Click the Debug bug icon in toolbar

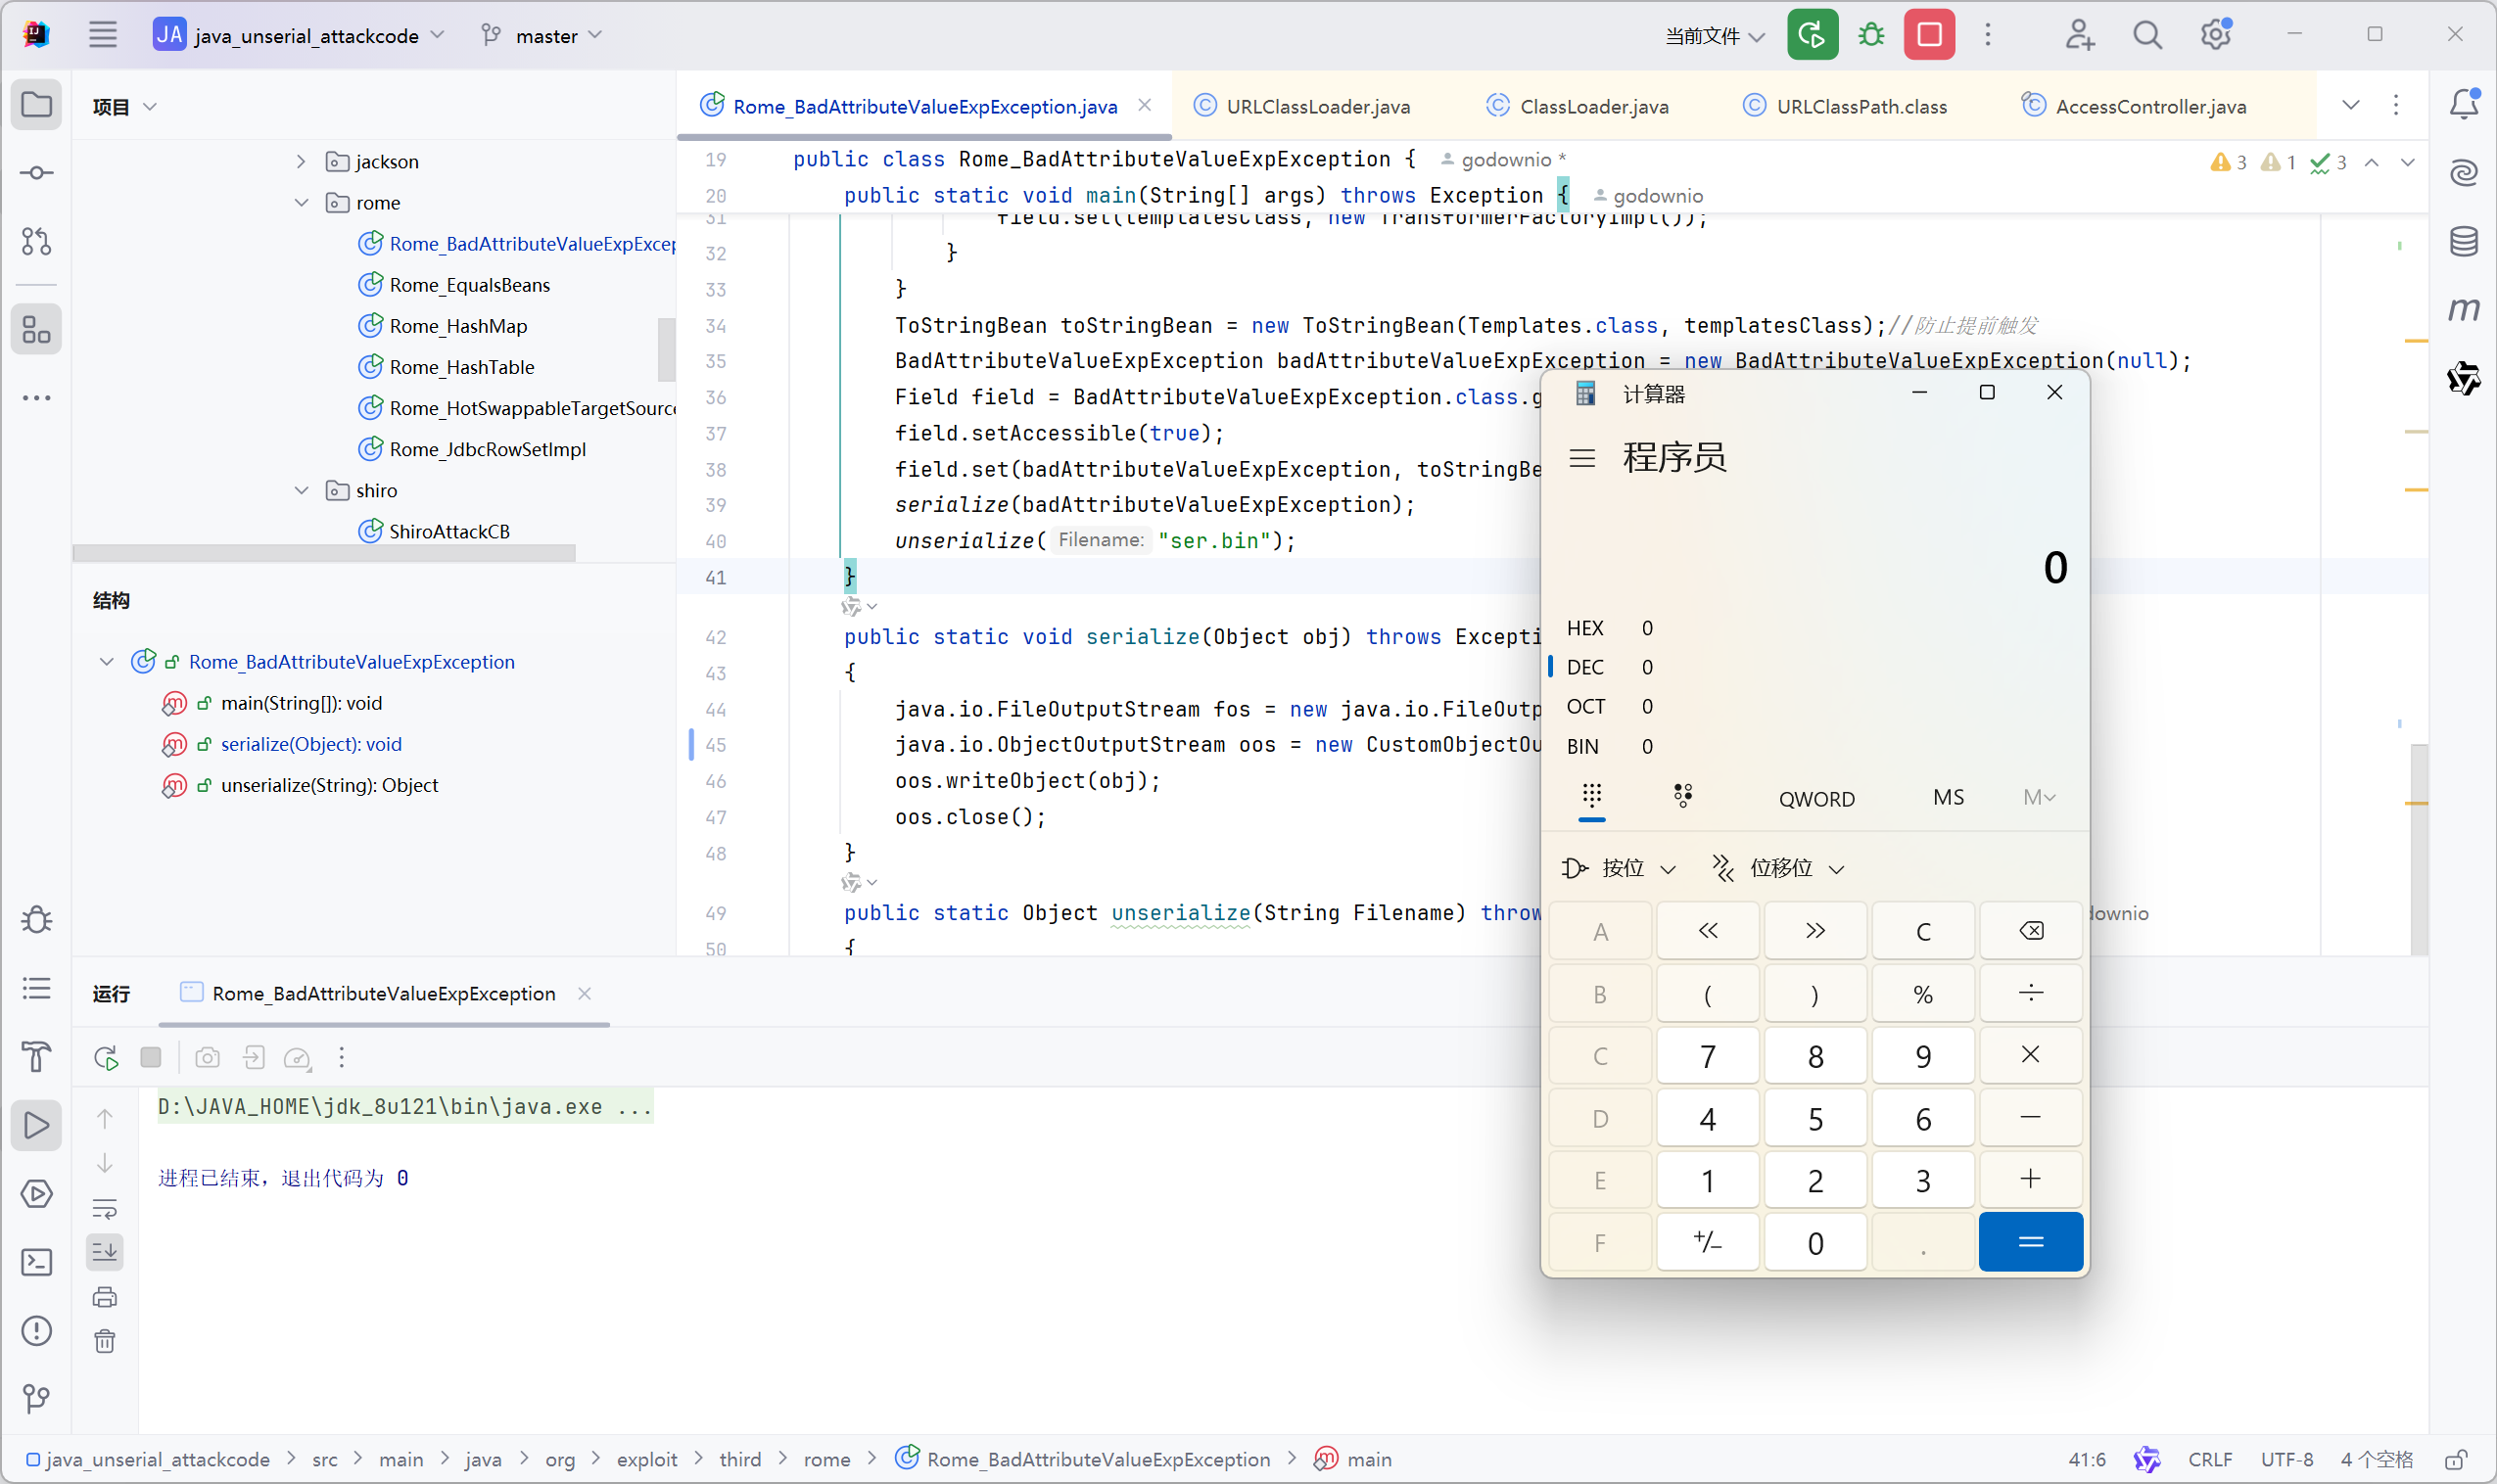pos(1871,35)
